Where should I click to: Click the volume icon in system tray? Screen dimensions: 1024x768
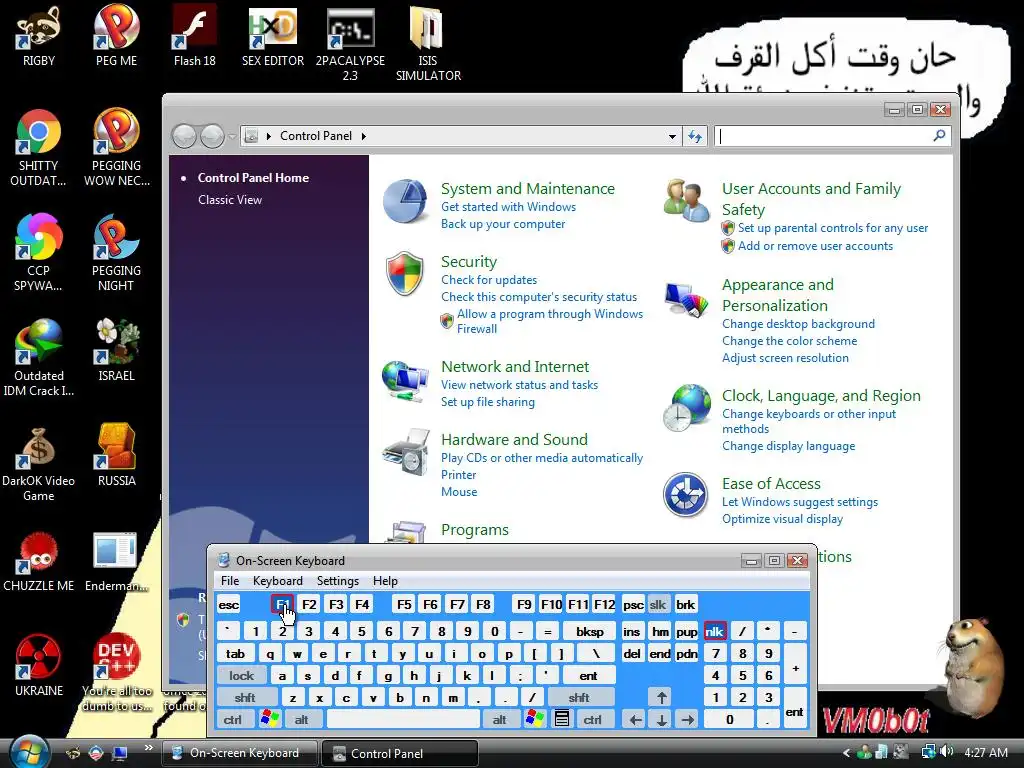[947, 752]
